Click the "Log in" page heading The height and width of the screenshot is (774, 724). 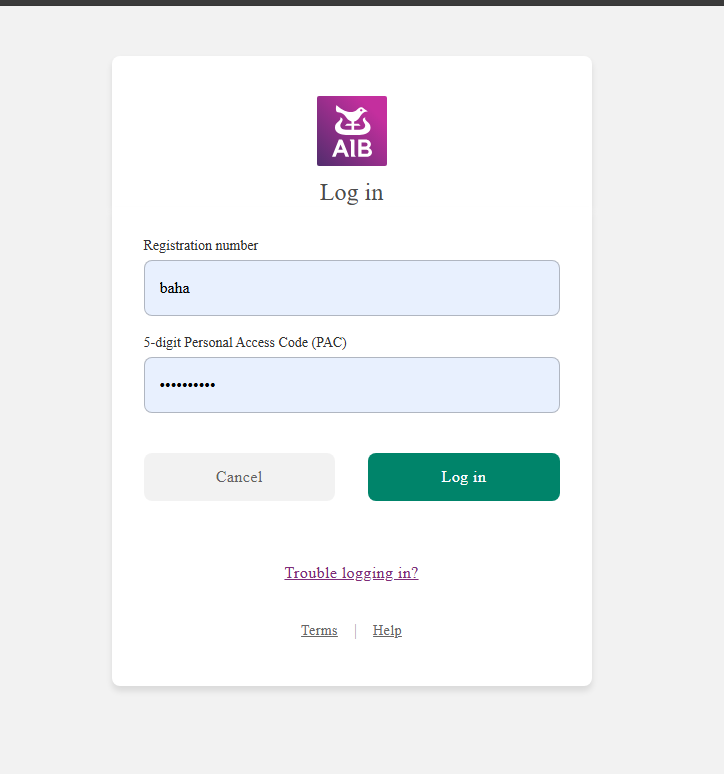coord(351,192)
